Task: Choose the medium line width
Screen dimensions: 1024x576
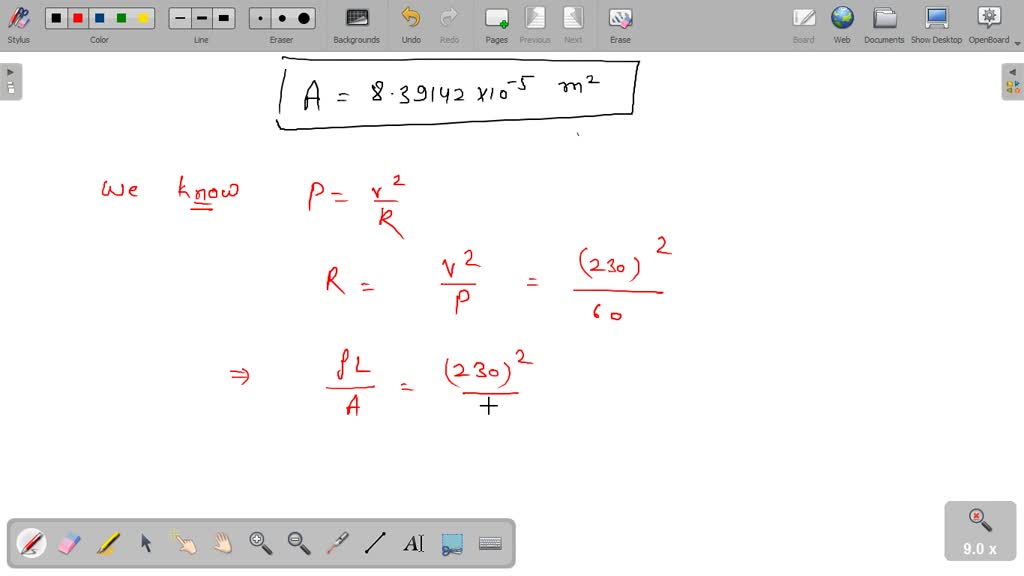Action: point(202,18)
